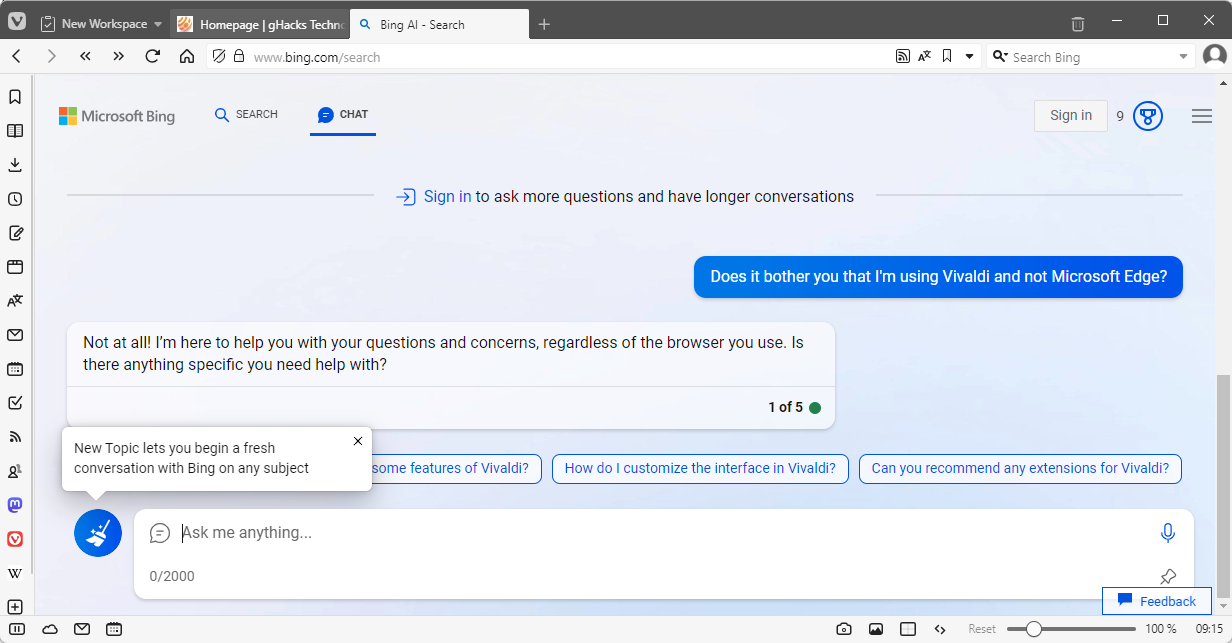Toggle images display in status bar
1232x643 pixels.
[876, 629]
